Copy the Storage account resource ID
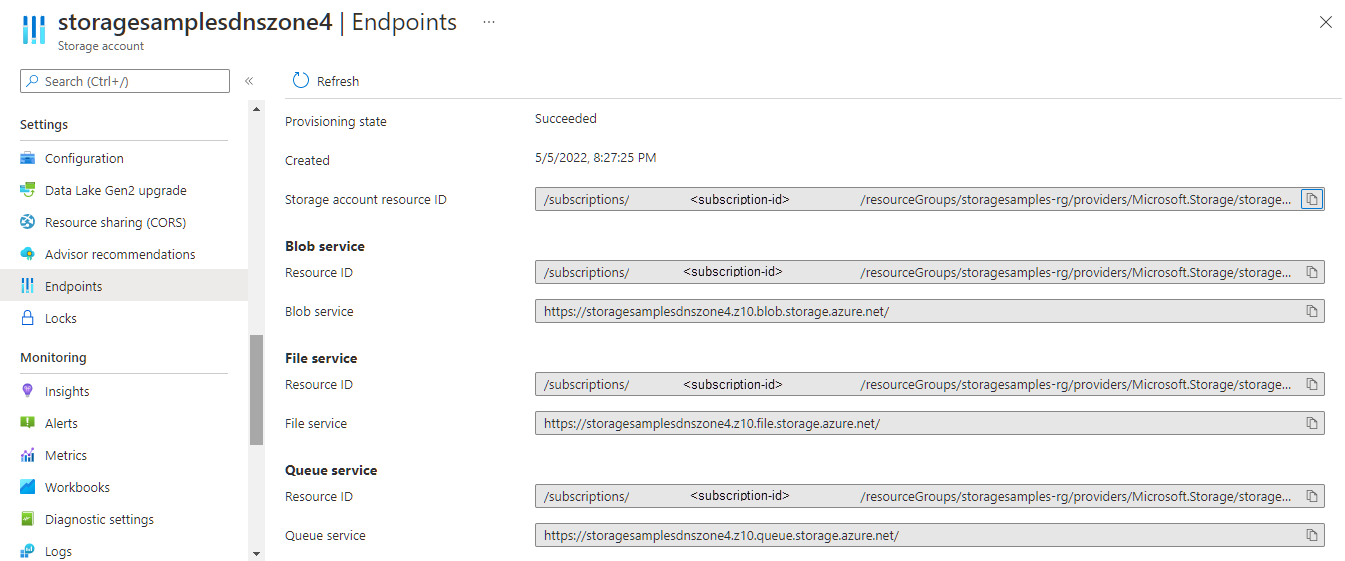 pos(1312,199)
